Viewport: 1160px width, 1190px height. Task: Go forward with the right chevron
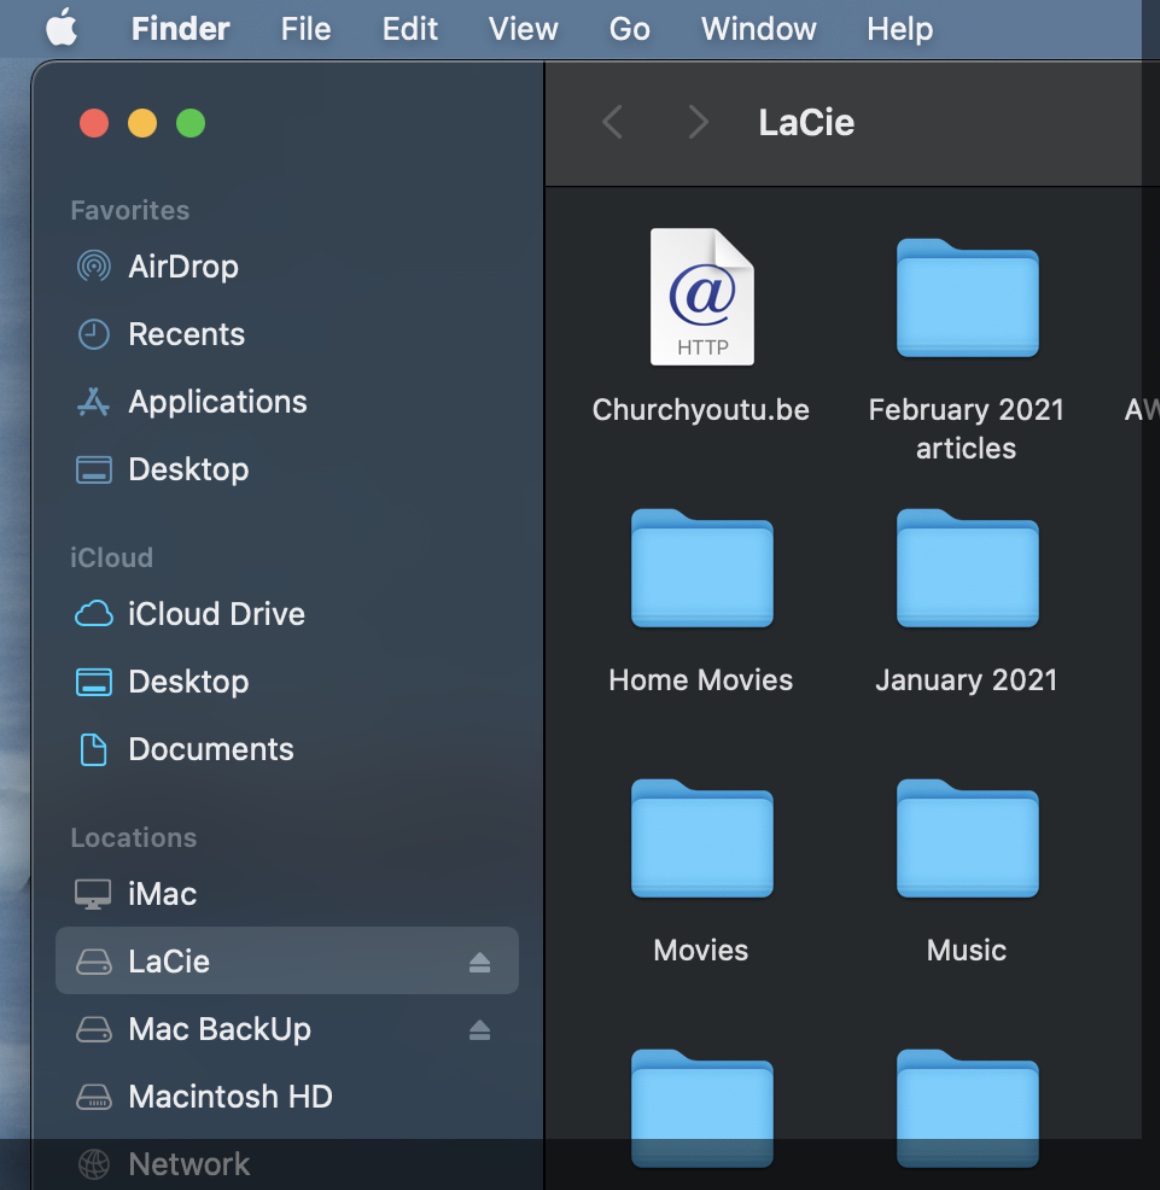[698, 123]
